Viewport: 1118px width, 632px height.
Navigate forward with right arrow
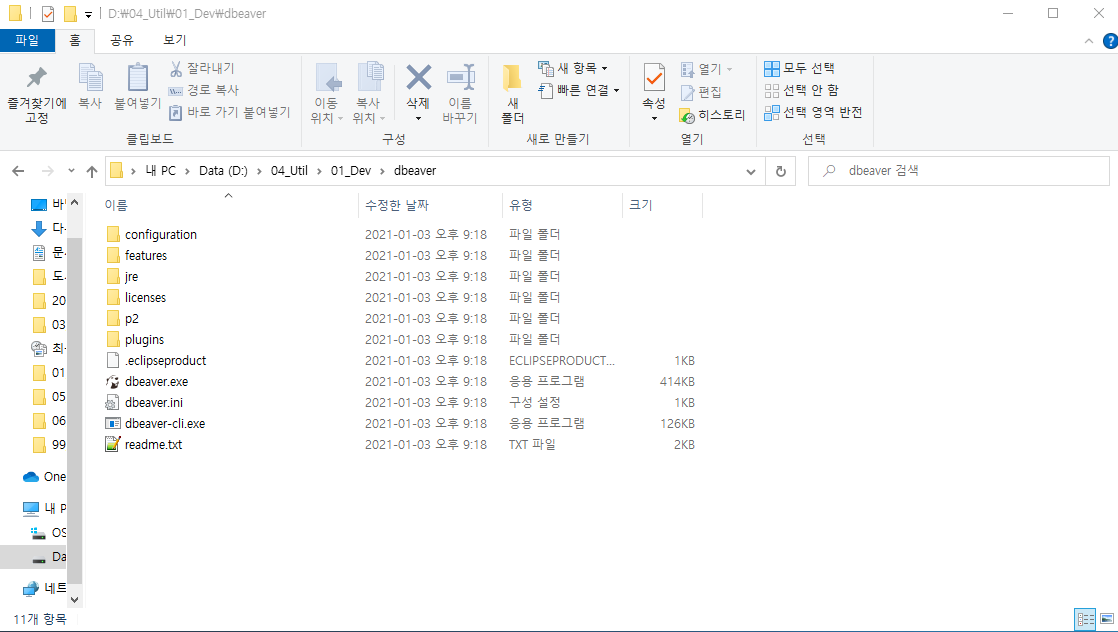[x=48, y=171]
